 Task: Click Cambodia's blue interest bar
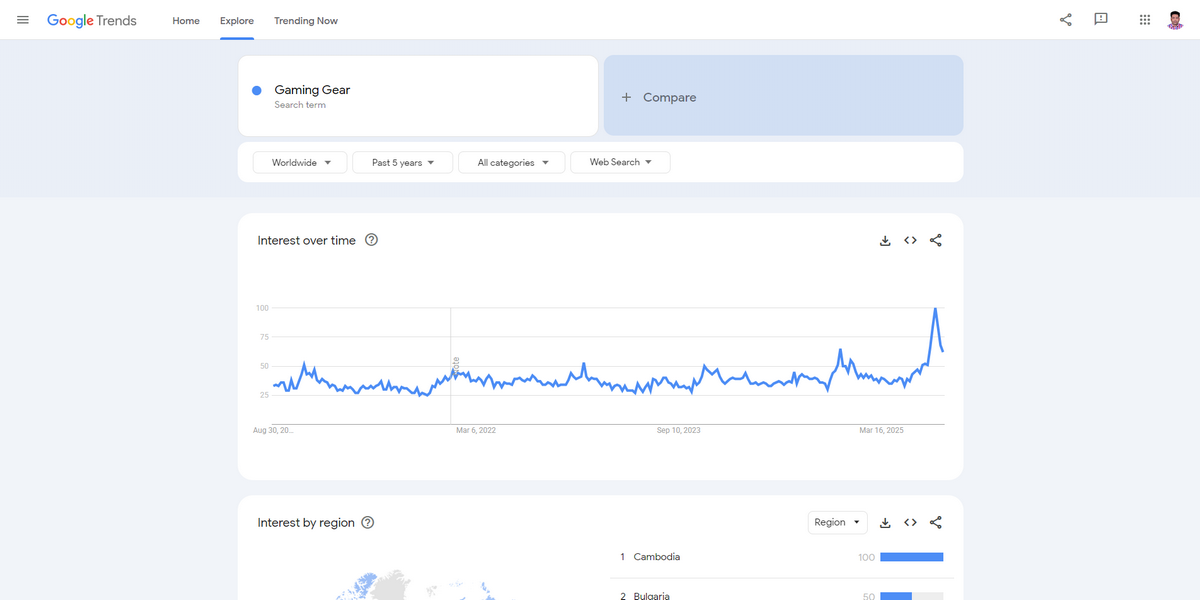[x=912, y=557]
